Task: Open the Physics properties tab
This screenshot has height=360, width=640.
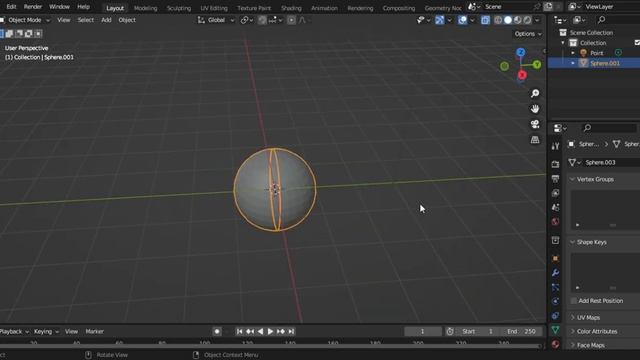Action: [x=555, y=301]
